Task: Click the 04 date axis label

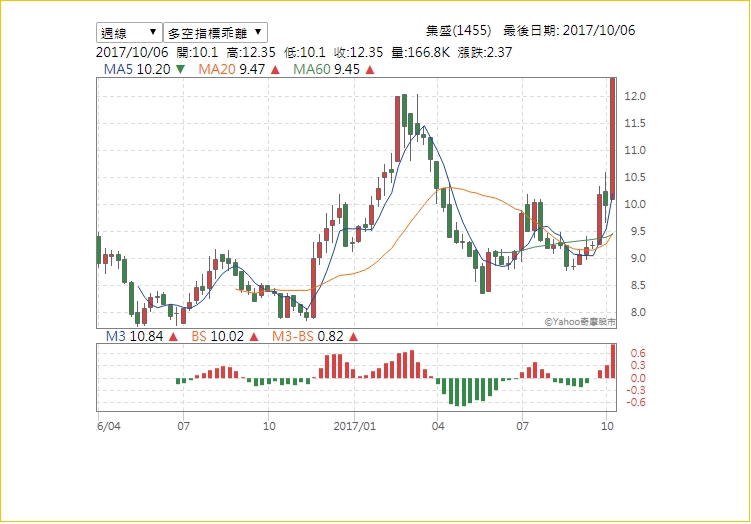Action: click(438, 426)
